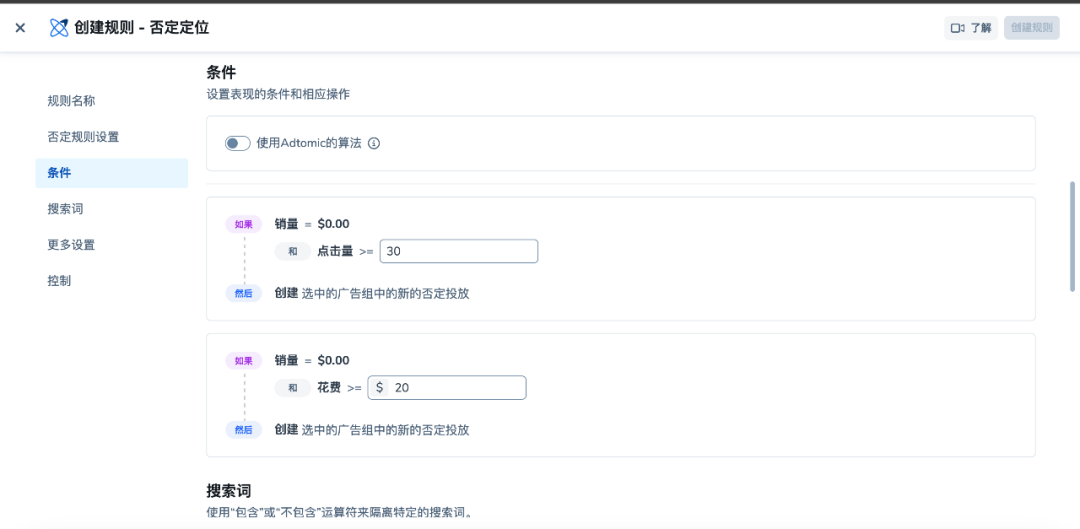This screenshot has width=1080, height=529.
Task: Click 创建 action text in 花费 rule
Action: 287,430
